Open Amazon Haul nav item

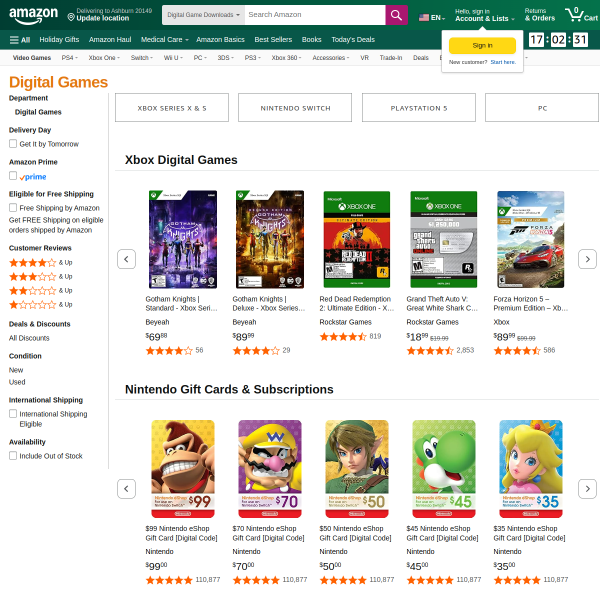pyautogui.click(x=110, y=40)
